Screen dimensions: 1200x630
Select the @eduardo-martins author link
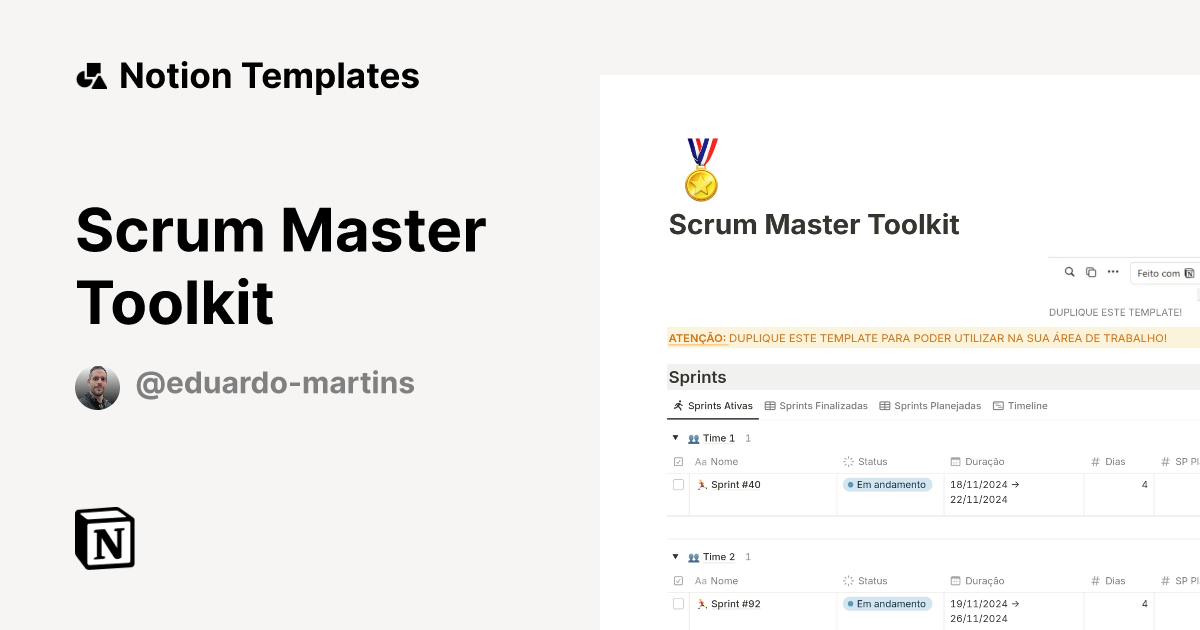pyautogui.click(x=275, y=383)
